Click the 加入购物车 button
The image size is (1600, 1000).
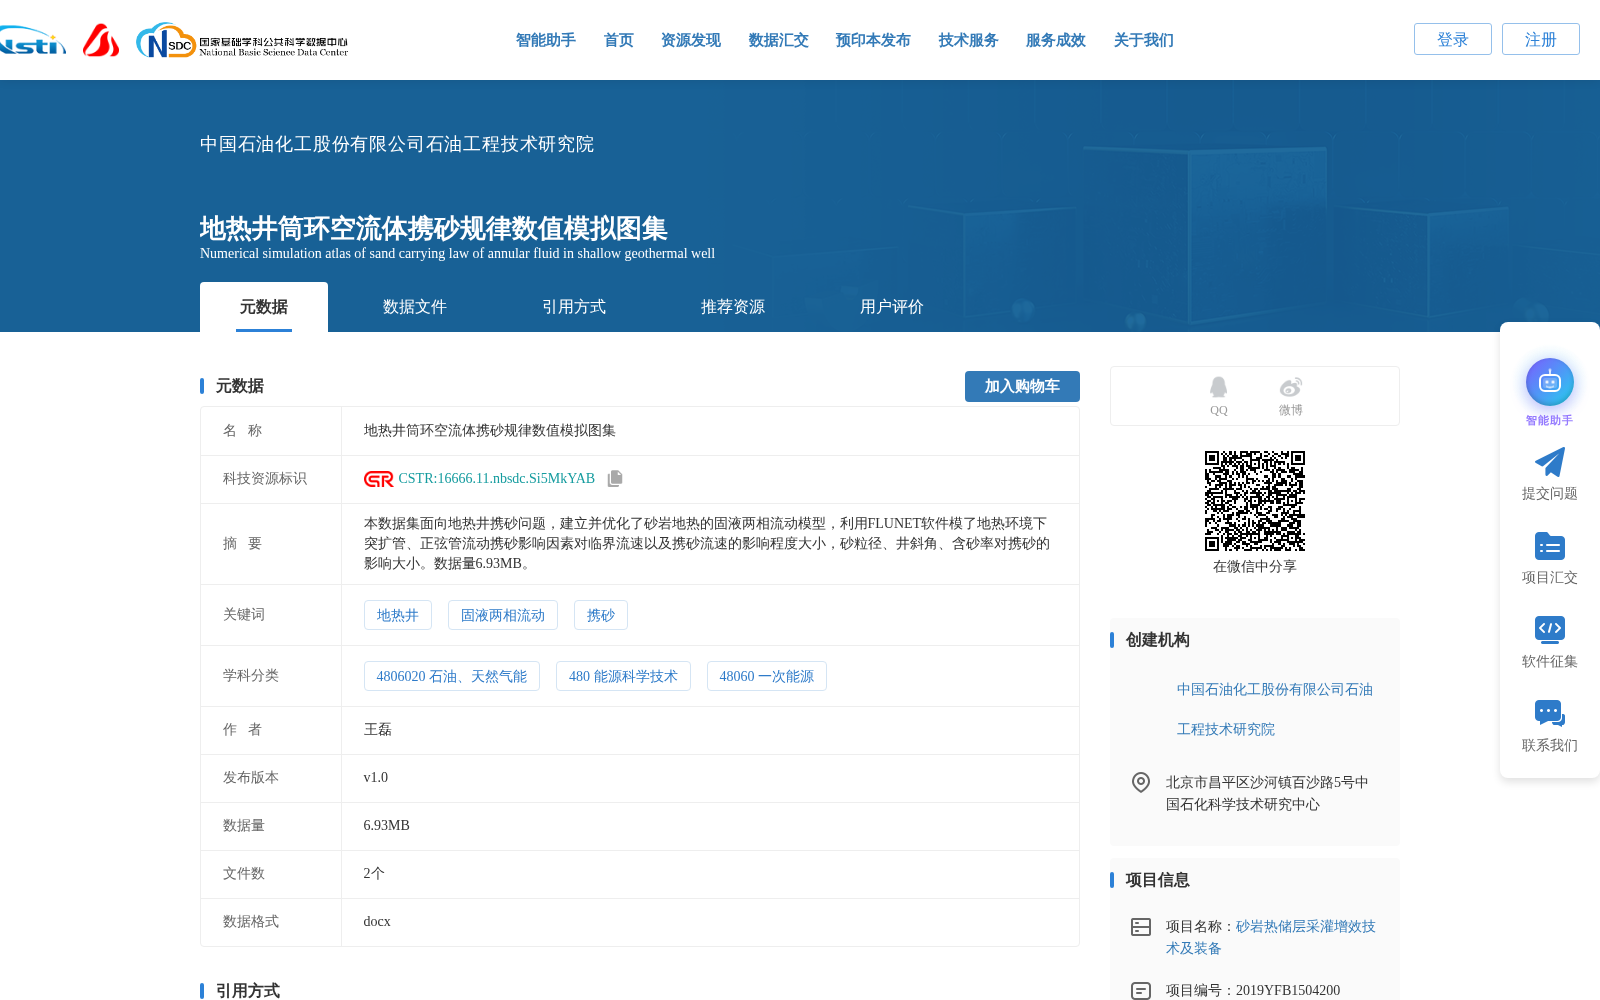click(x=1022, y=386)
